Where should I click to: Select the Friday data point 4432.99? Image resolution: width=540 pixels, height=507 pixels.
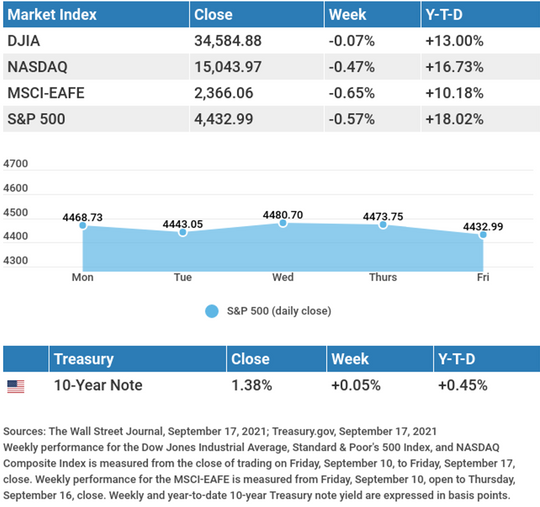(483, 235)
